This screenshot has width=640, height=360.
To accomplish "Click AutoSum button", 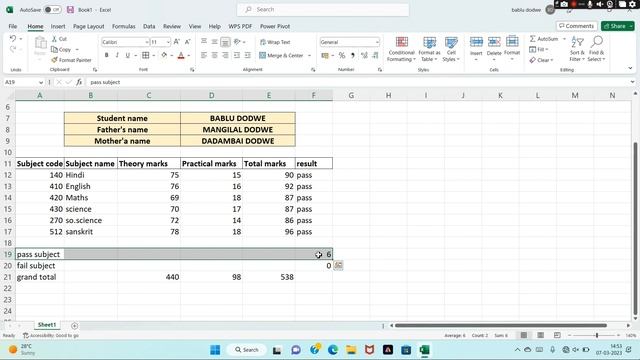I will pyautogui.click(x=544, y=39).
